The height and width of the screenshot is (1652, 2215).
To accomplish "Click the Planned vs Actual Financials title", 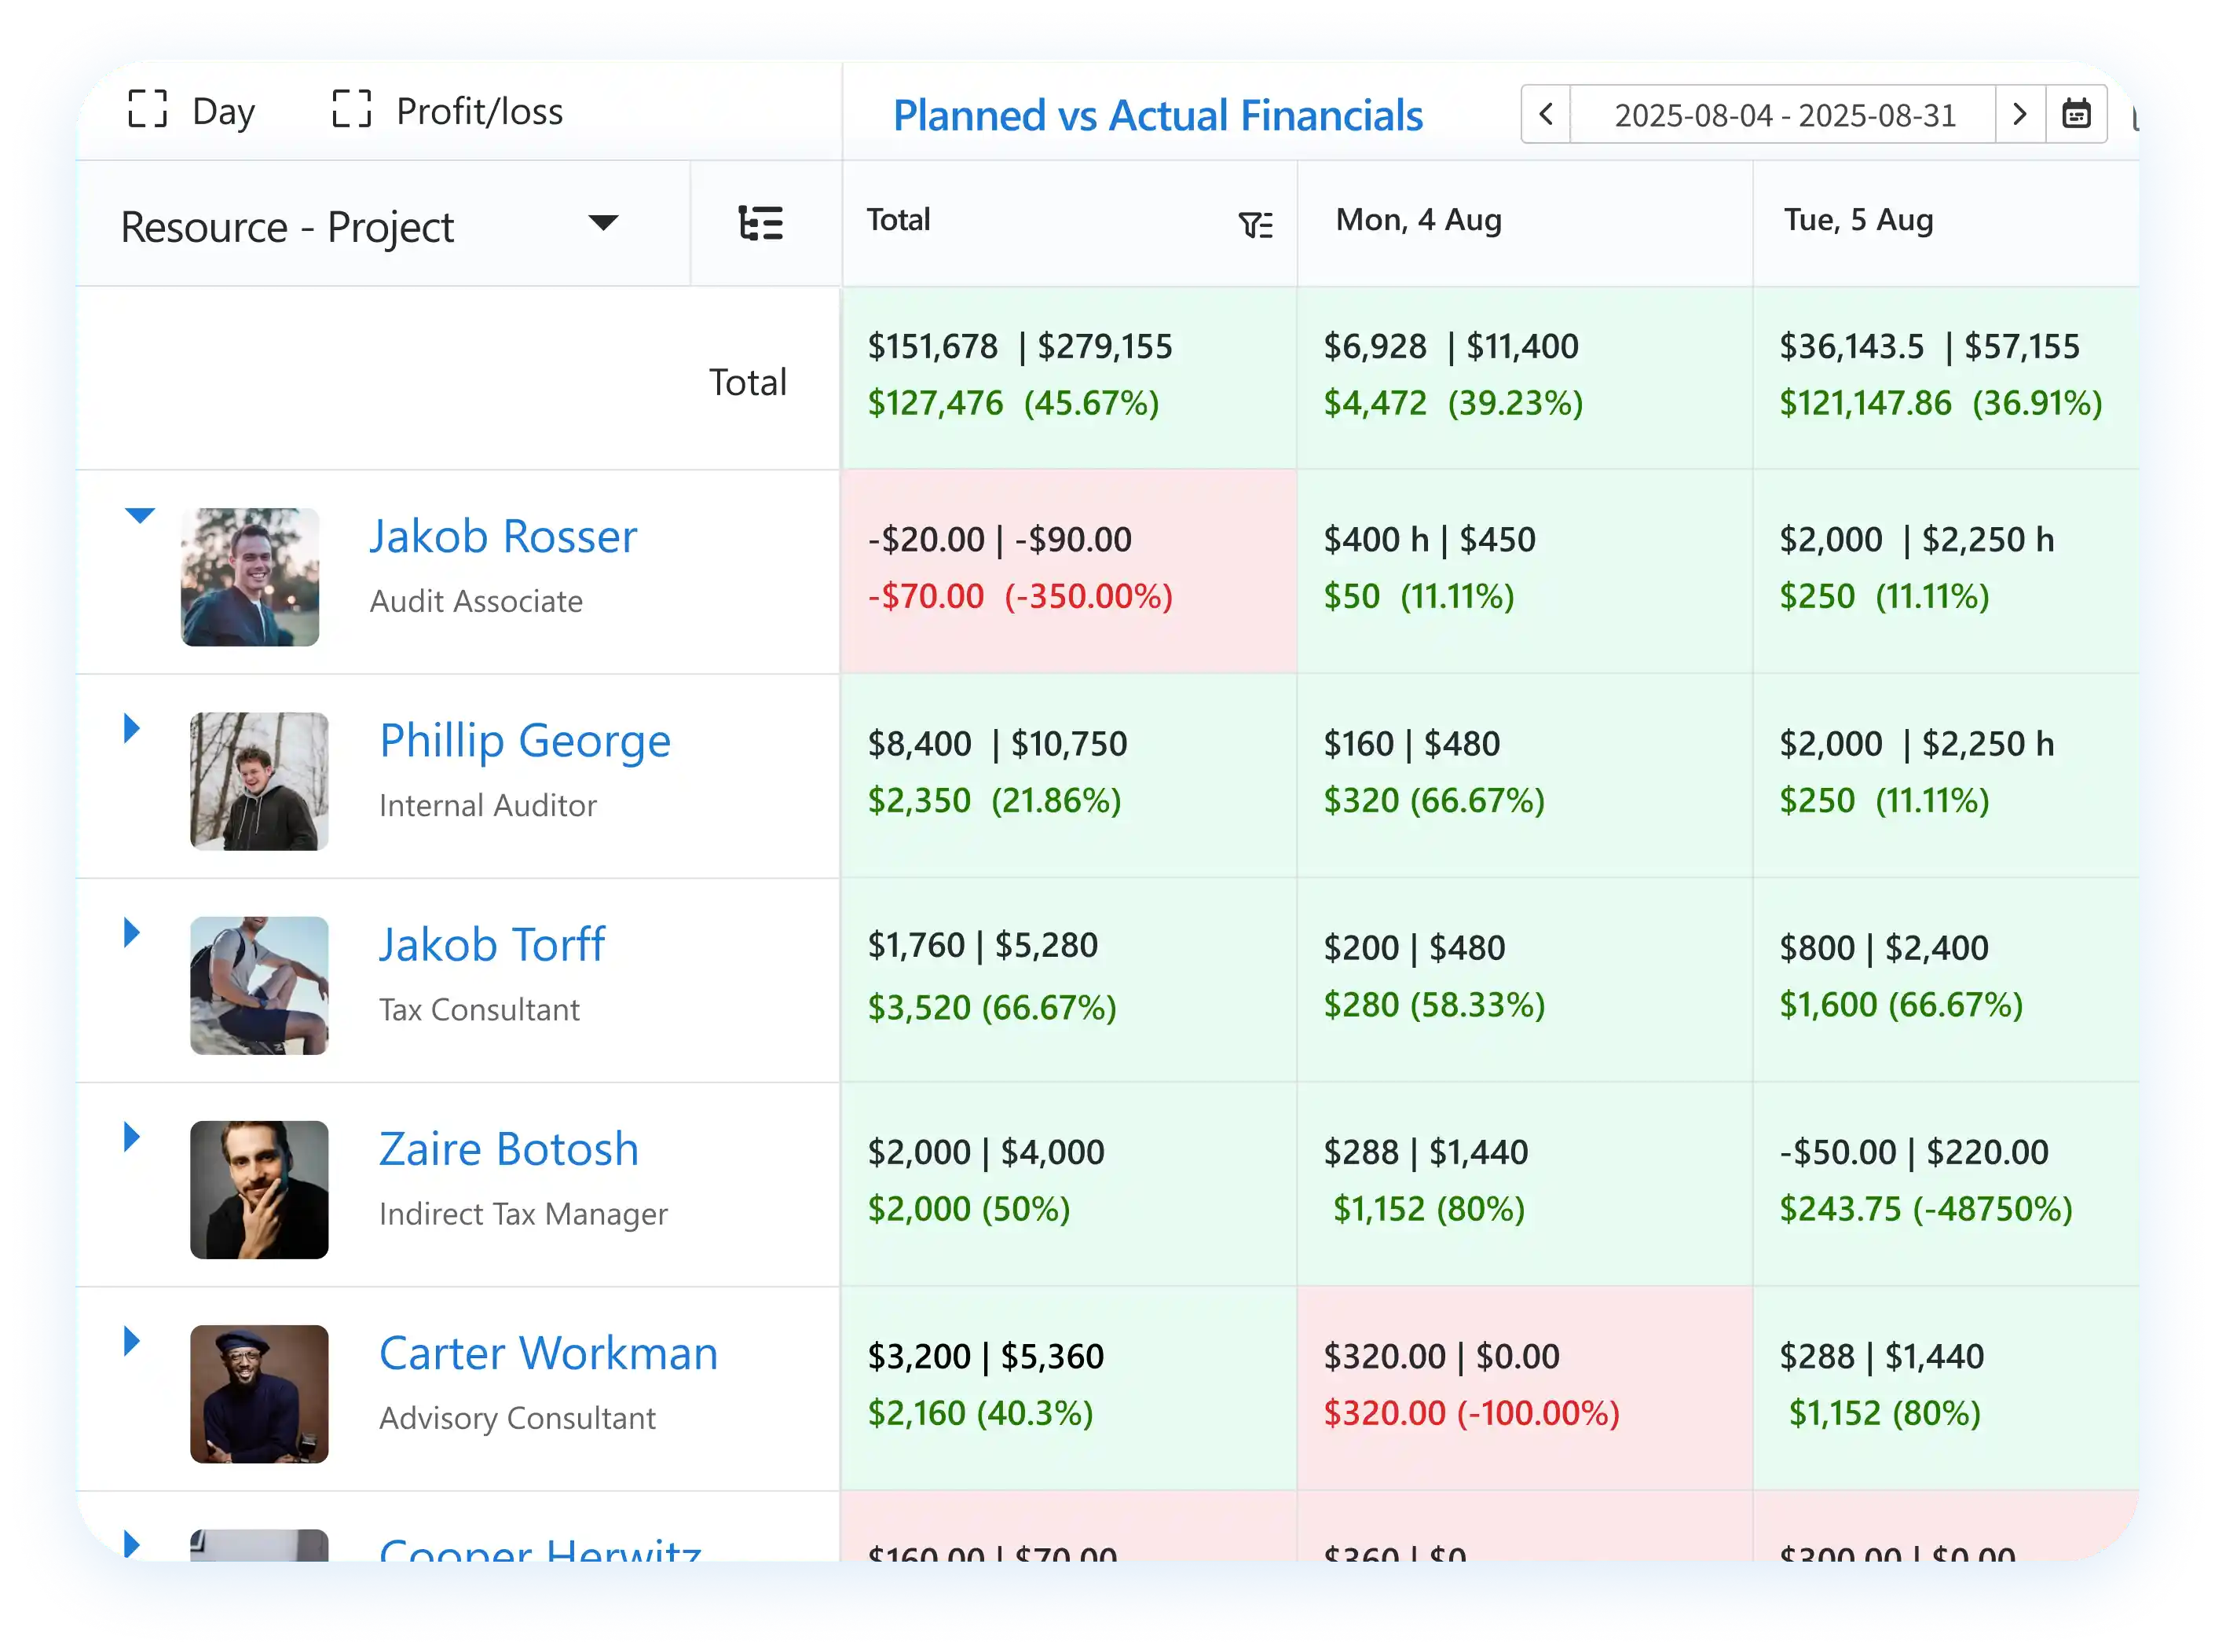I will (1157, 115).
